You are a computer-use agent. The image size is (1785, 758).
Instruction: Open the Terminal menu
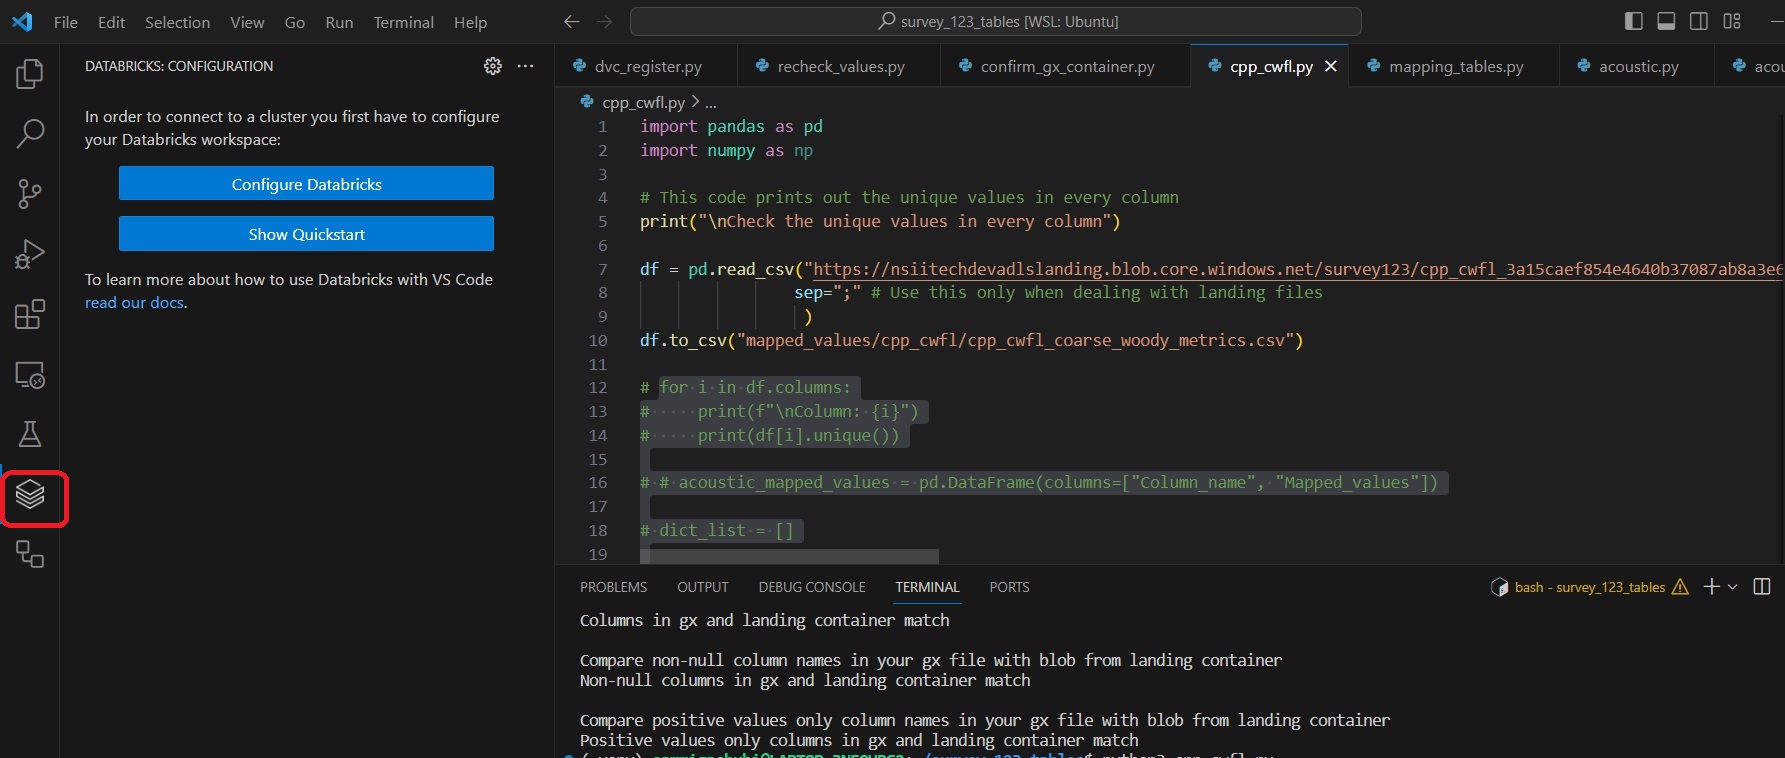coord(403,22)
